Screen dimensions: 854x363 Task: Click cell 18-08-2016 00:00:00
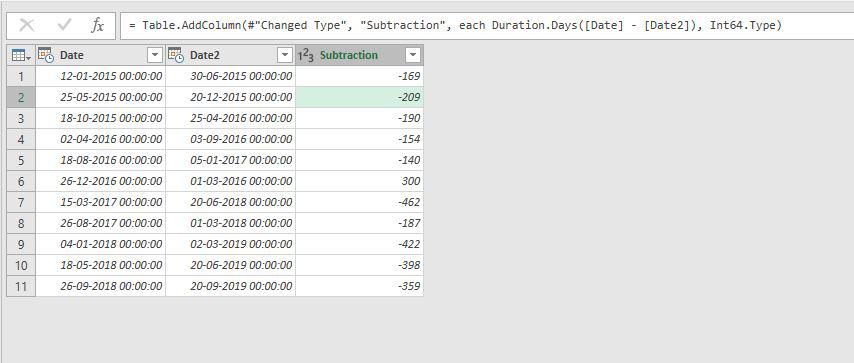101,160
